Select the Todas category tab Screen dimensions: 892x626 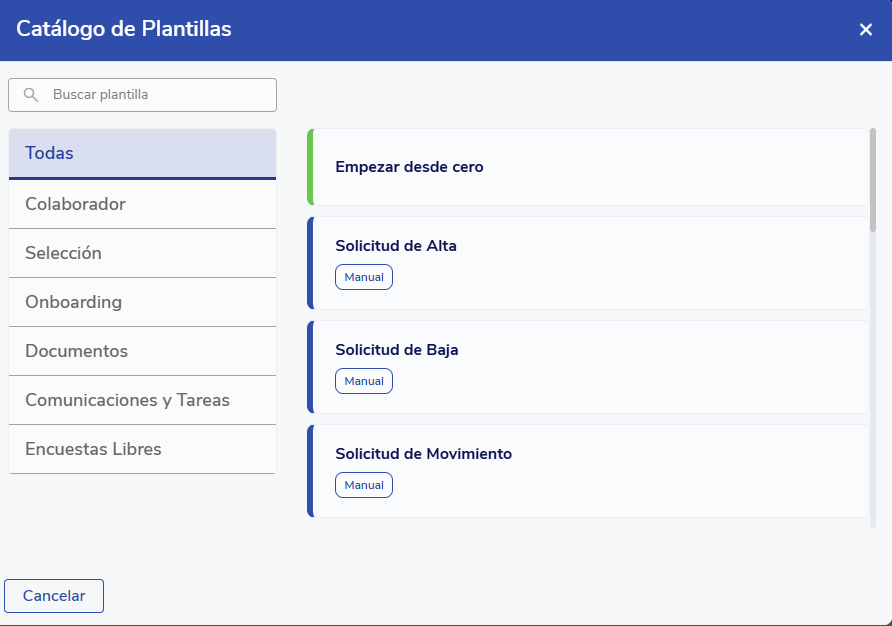tap(142, 154)
